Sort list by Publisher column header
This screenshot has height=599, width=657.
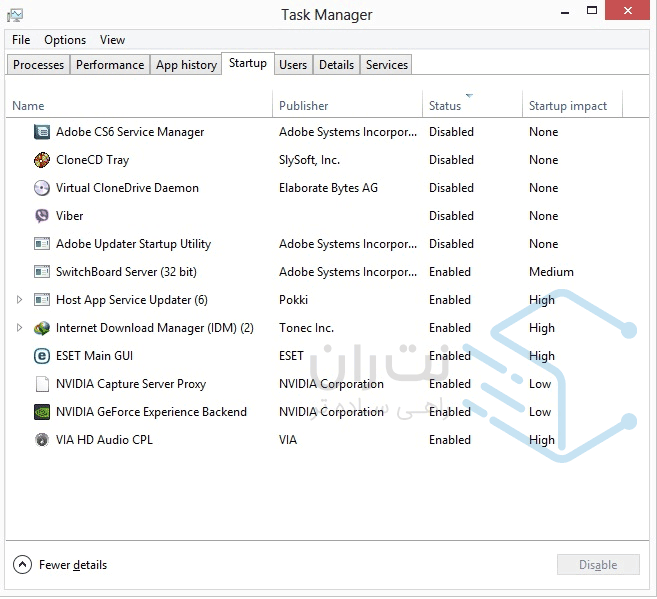(304, 106)
